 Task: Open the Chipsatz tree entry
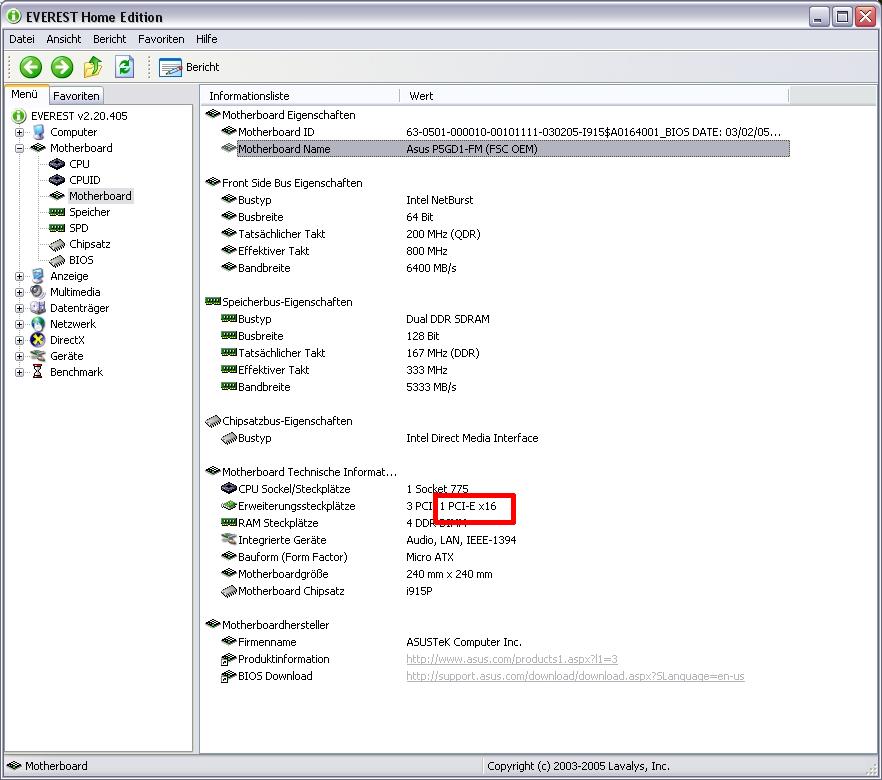(89, 244)
